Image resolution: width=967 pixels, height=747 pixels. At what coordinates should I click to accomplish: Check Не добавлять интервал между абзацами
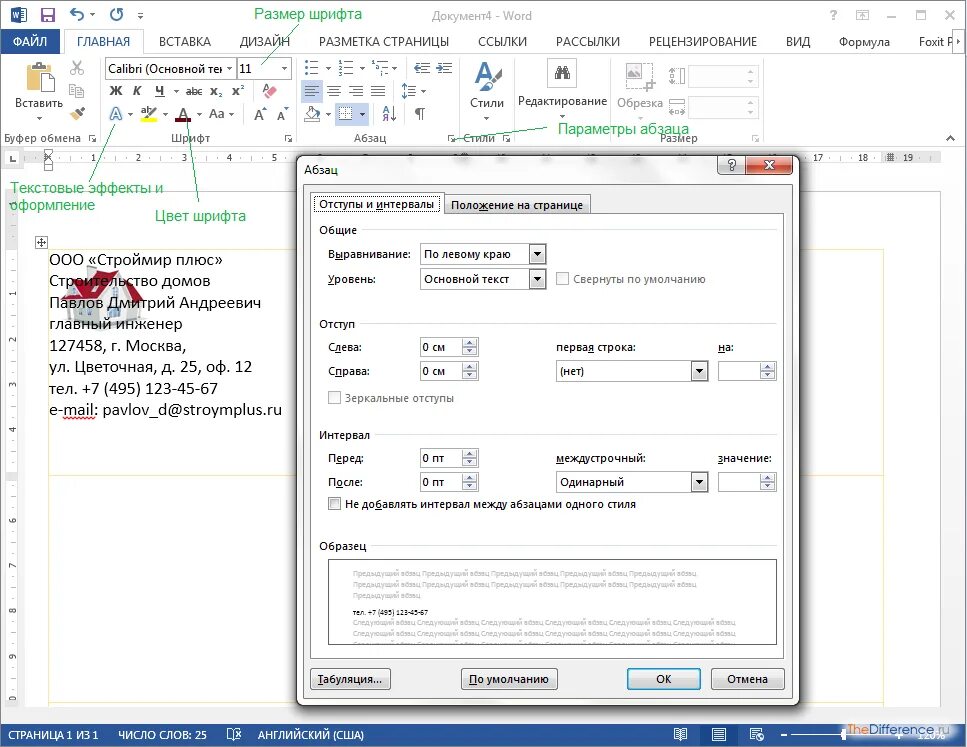334,504
